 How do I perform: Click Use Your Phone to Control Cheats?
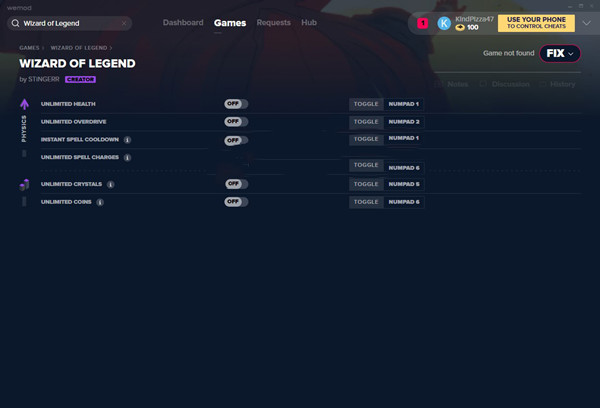[536, 23]
